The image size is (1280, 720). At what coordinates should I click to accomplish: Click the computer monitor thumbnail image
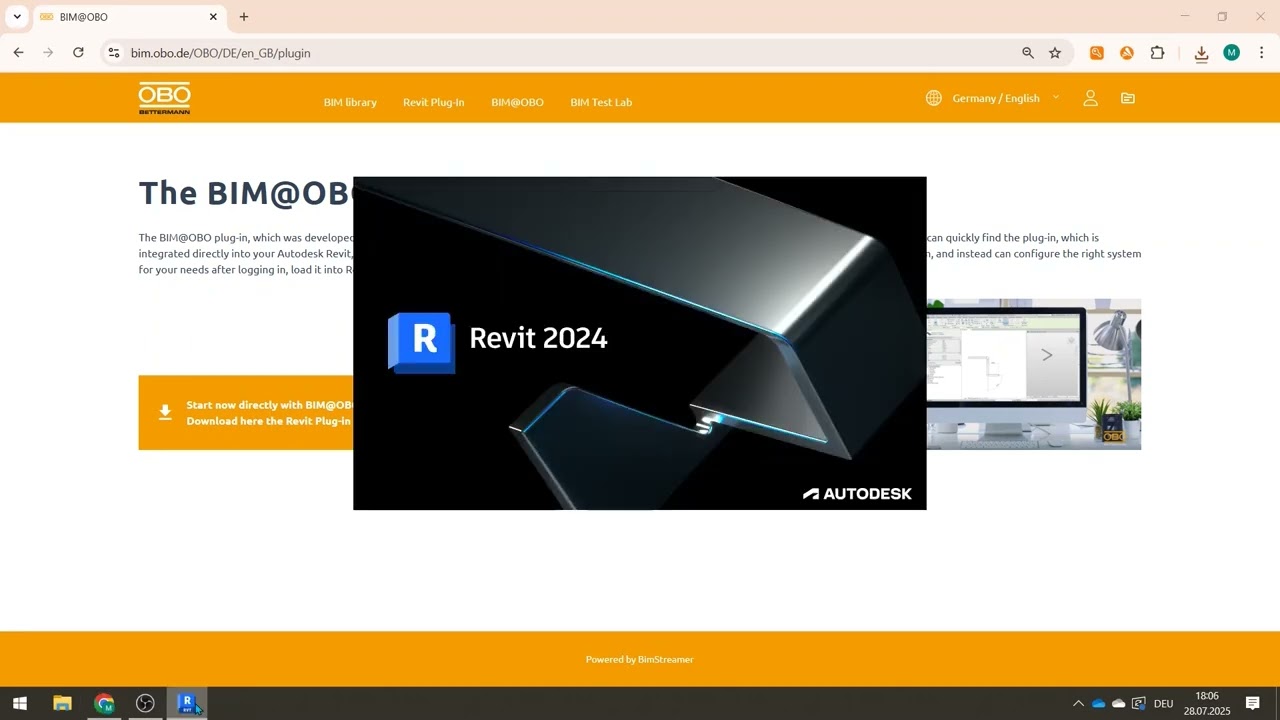pyautogui.click(x=1033, y=374)
